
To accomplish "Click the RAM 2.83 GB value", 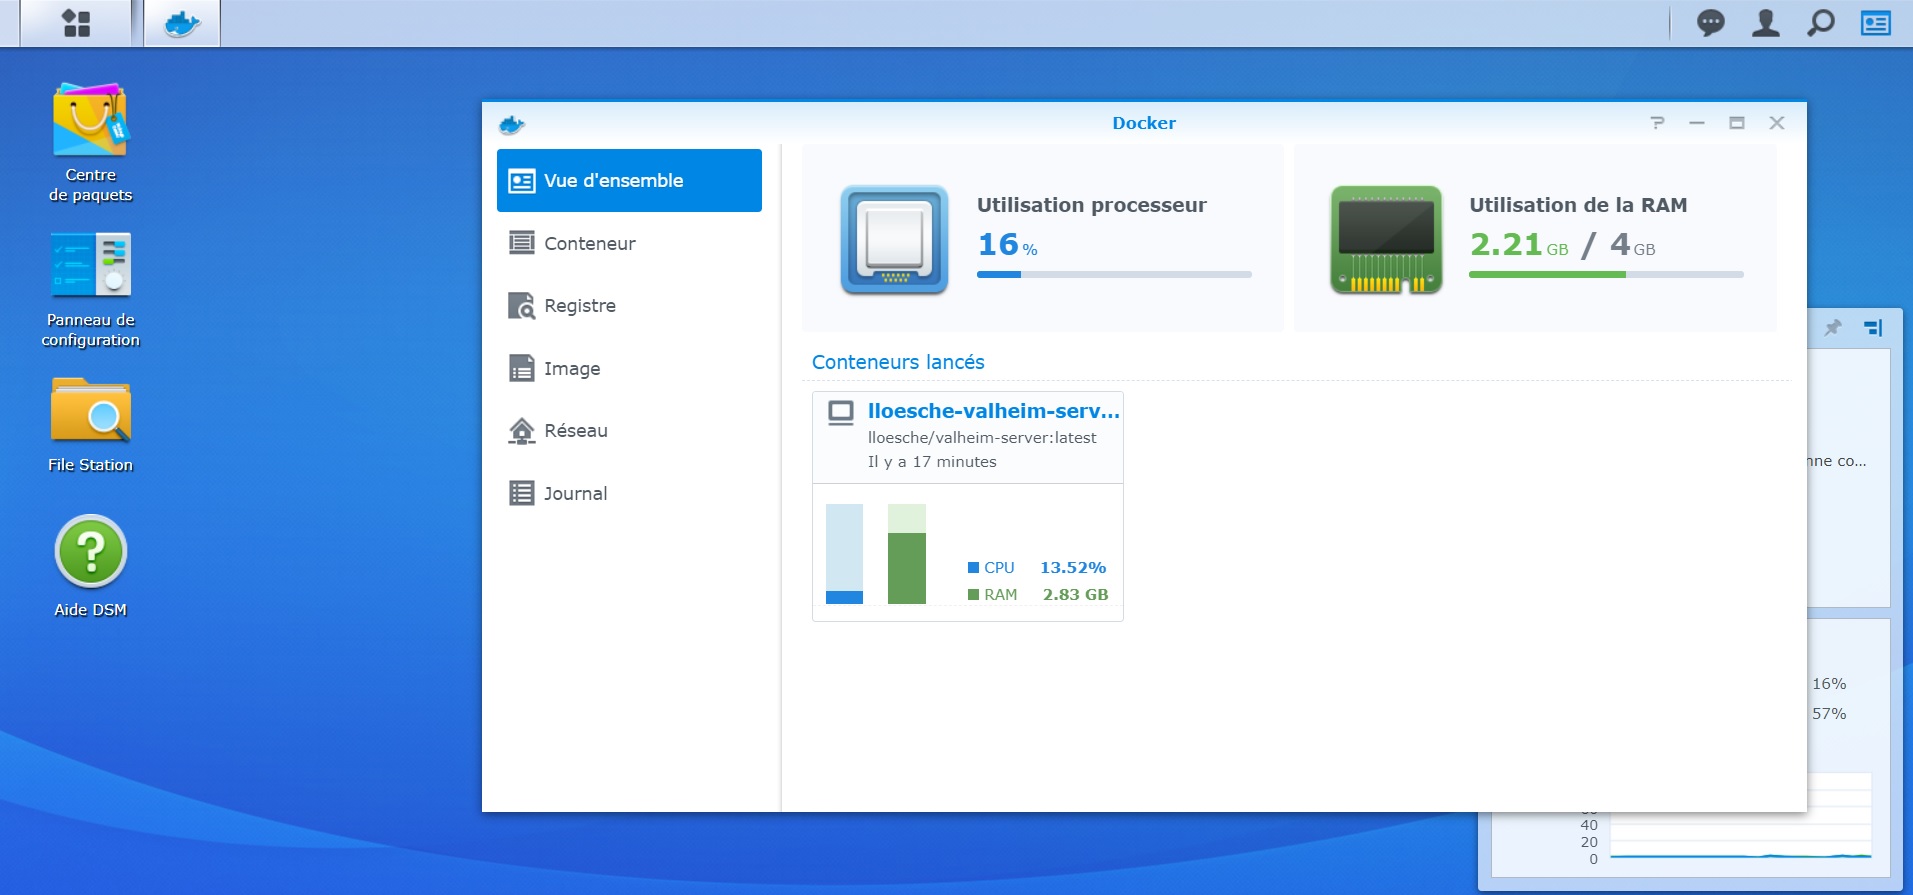I will [1075, 595].
